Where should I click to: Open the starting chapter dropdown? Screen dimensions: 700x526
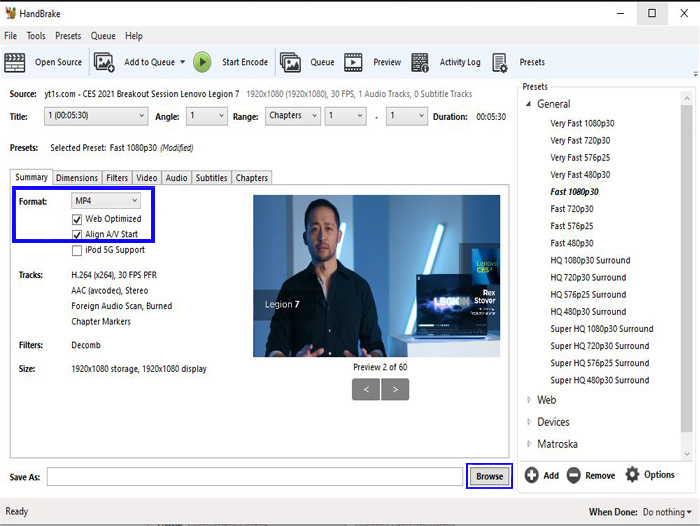pyautogui.click(x=346, y=116)
